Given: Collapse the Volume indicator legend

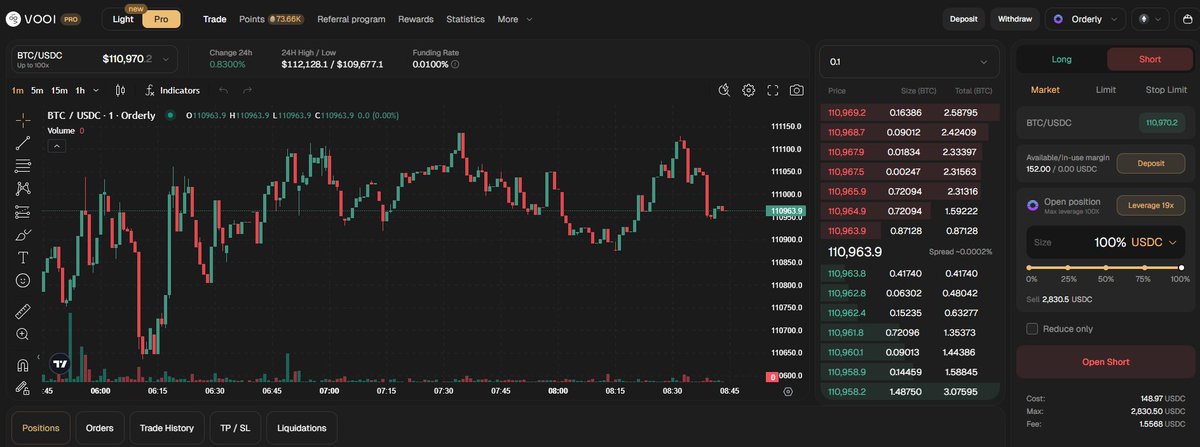Looking at the screenshot, I should click(57, 146).
